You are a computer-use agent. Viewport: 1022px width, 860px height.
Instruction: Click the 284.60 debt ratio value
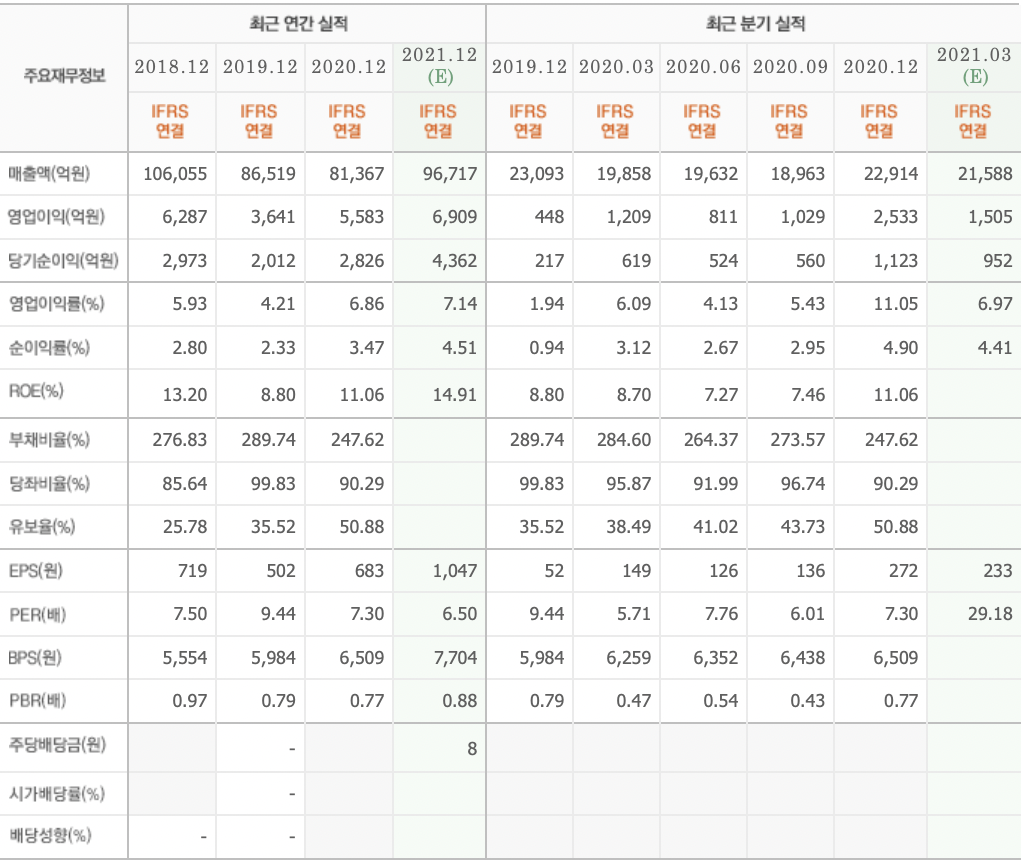(x=624, y=440)
